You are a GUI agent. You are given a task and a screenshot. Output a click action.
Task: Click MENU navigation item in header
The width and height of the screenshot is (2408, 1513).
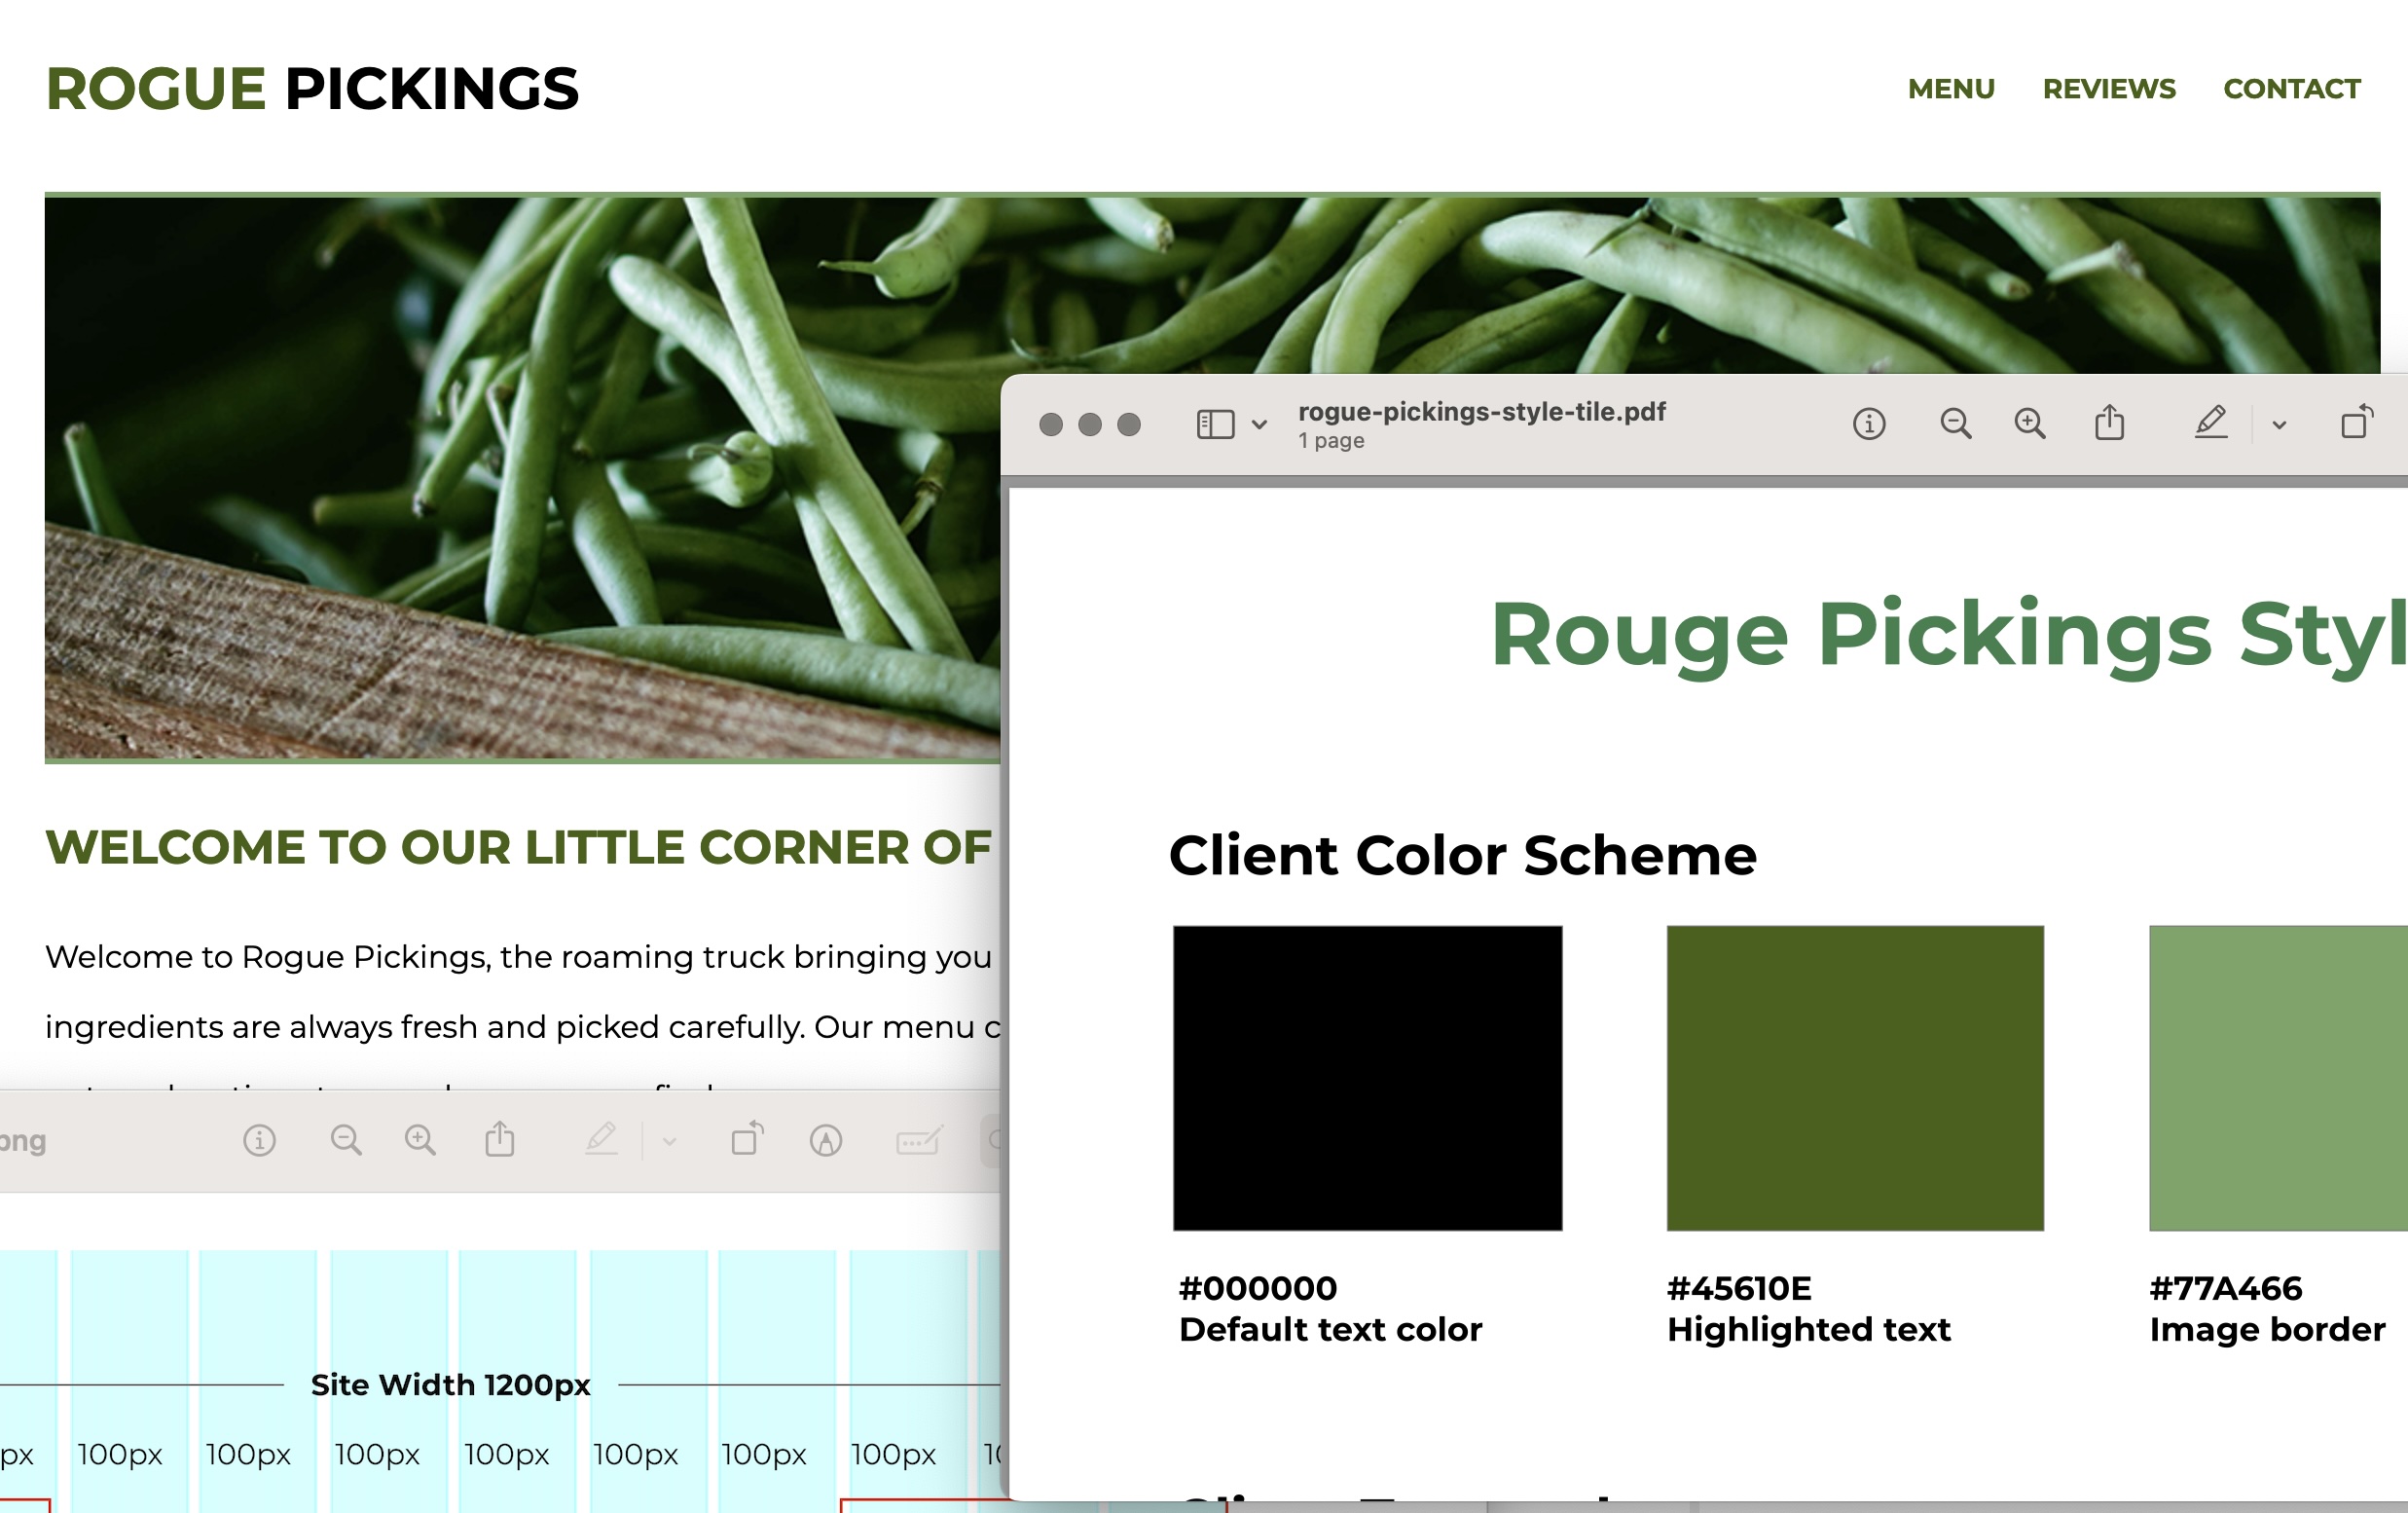click(x=1948, y=89)
